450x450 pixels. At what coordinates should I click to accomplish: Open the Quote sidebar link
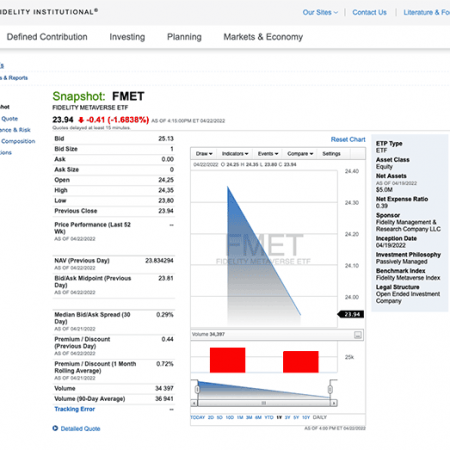(x=10, y=119)
